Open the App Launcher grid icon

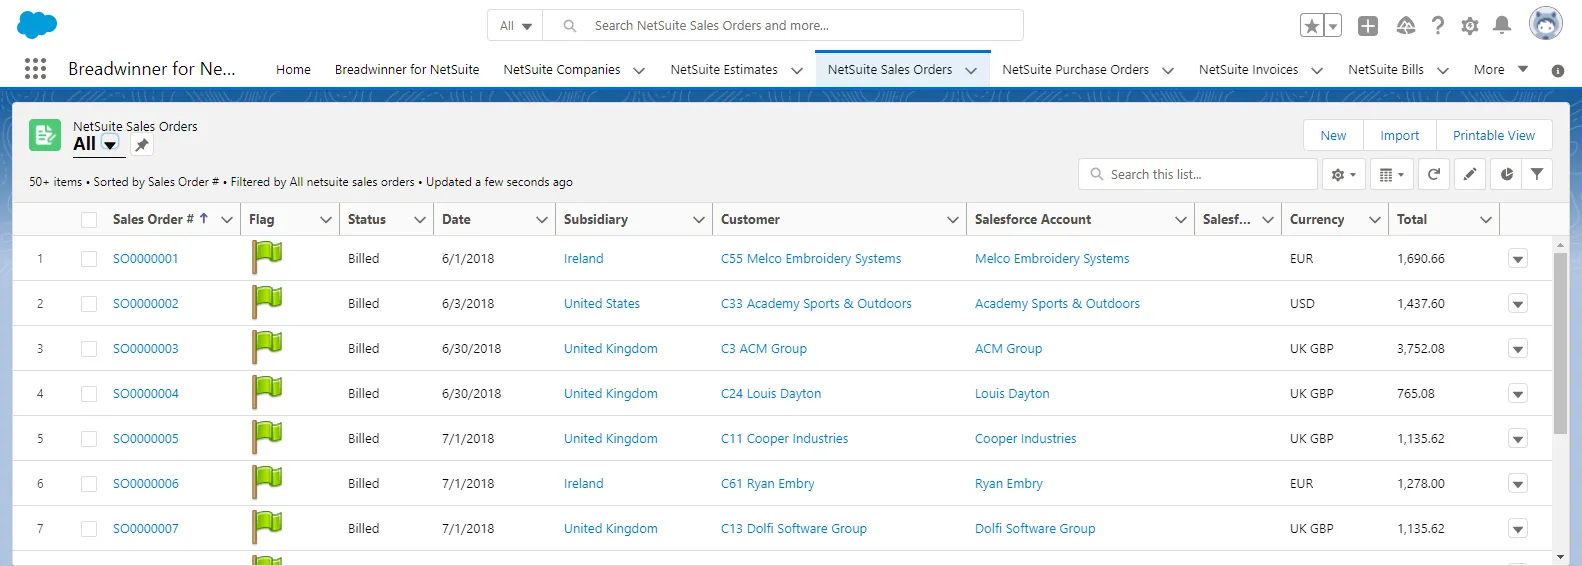point(36,68)
